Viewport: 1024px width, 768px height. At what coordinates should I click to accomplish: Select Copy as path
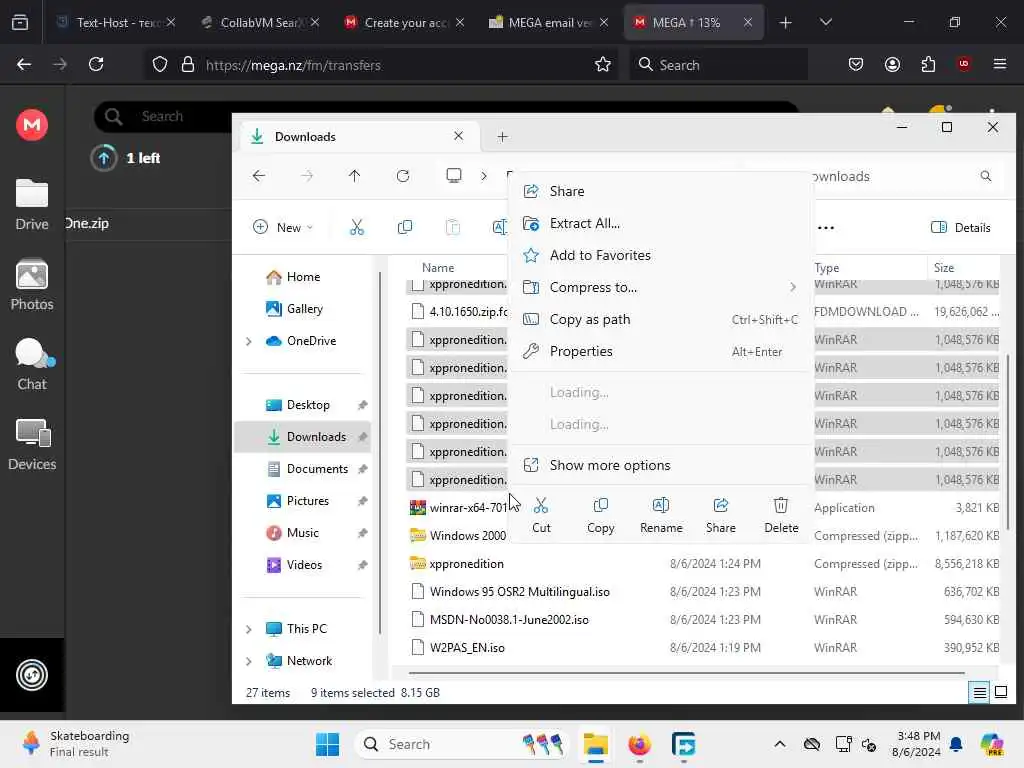[661, 319]
